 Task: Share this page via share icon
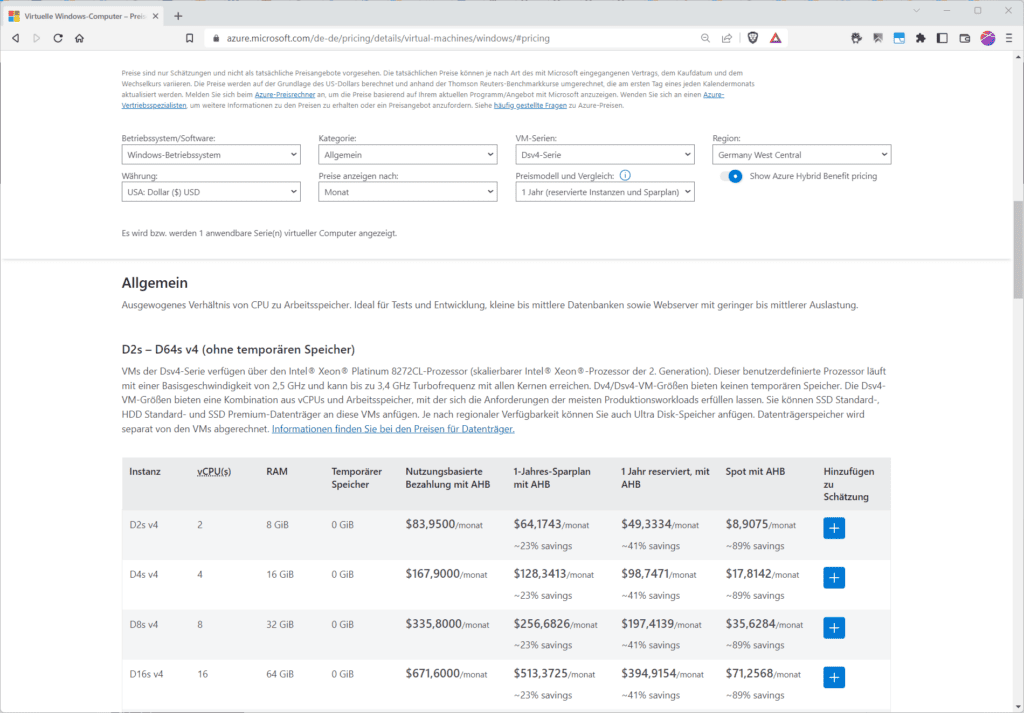click(727, 39)
